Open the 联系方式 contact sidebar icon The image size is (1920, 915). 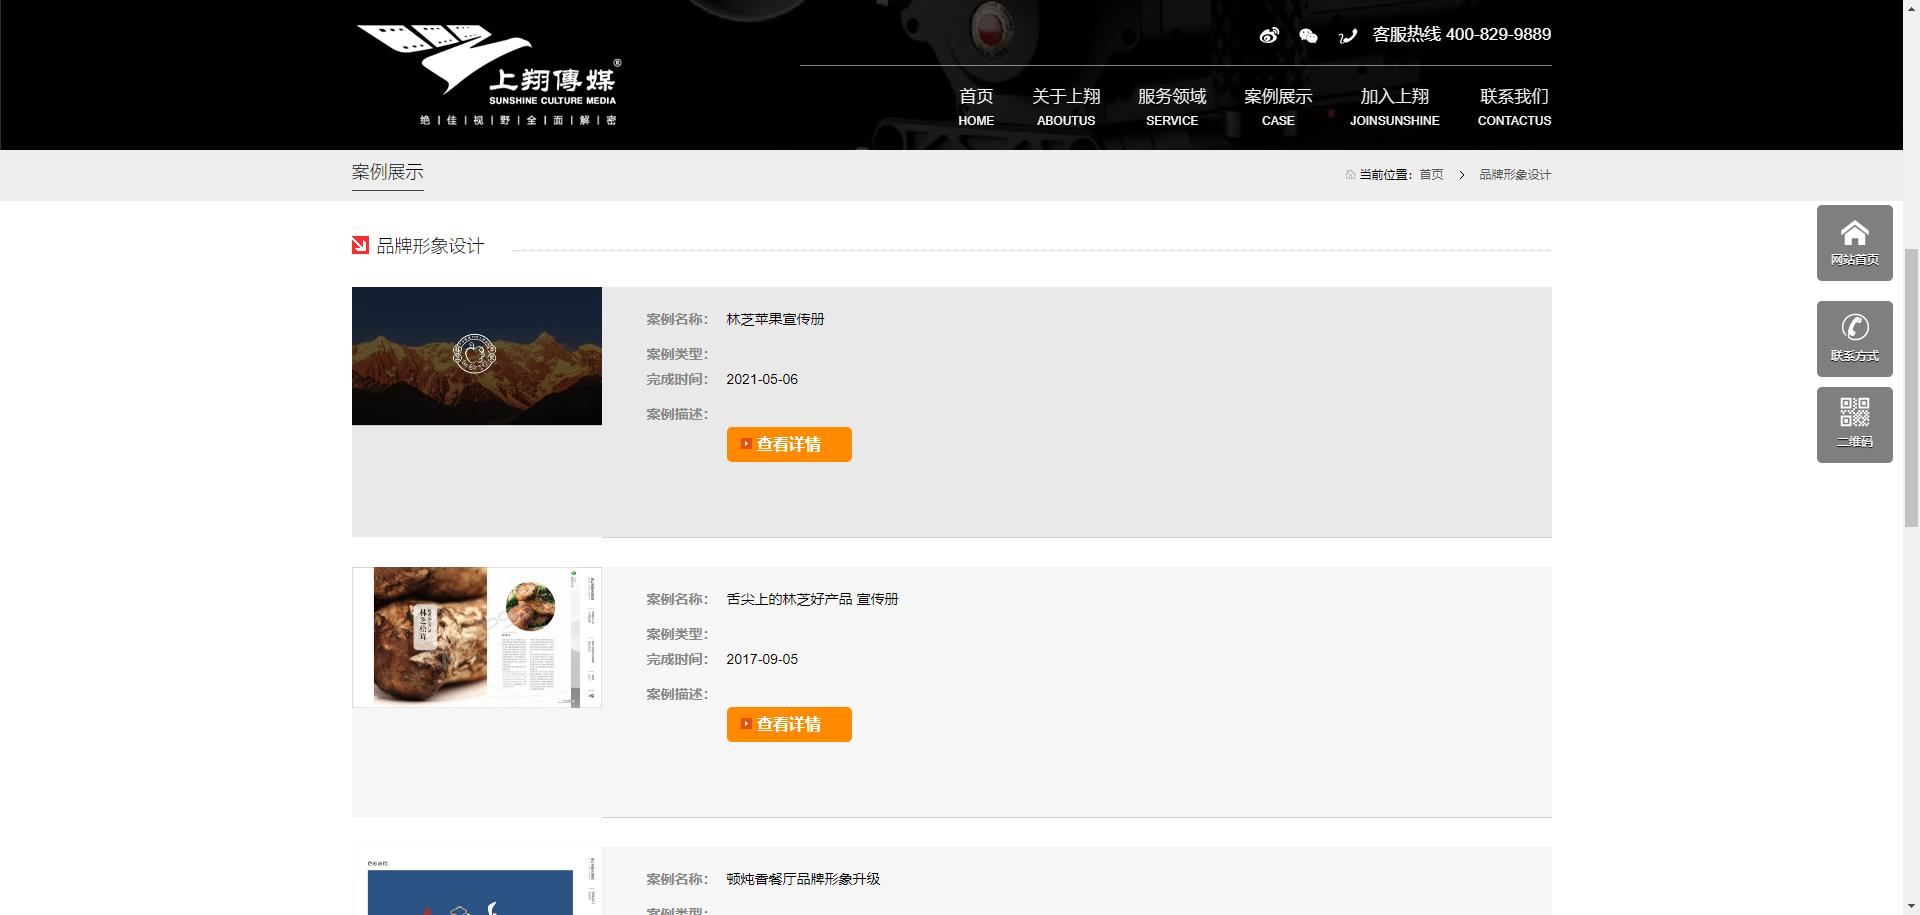click(x=1854, y=339)
